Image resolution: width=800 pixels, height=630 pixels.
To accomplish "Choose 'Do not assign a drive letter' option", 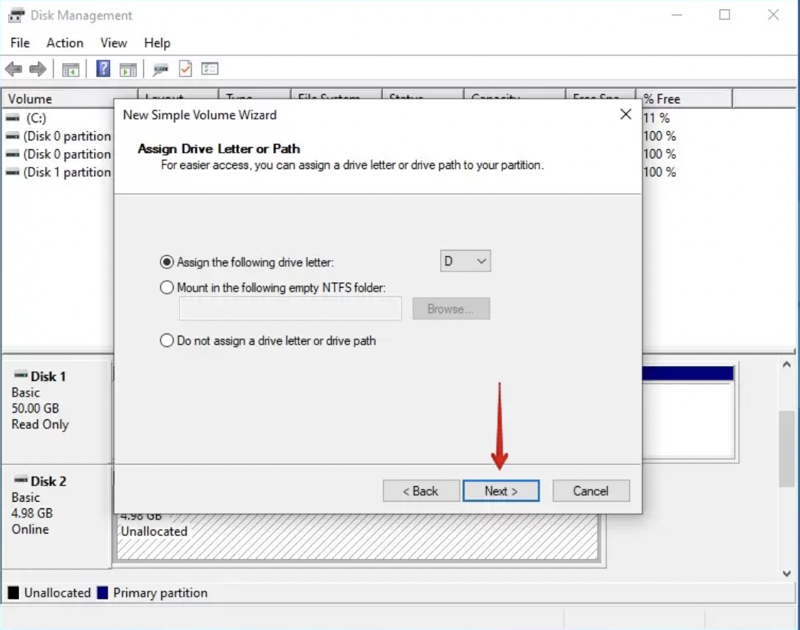I will click(x=167, y=340).
